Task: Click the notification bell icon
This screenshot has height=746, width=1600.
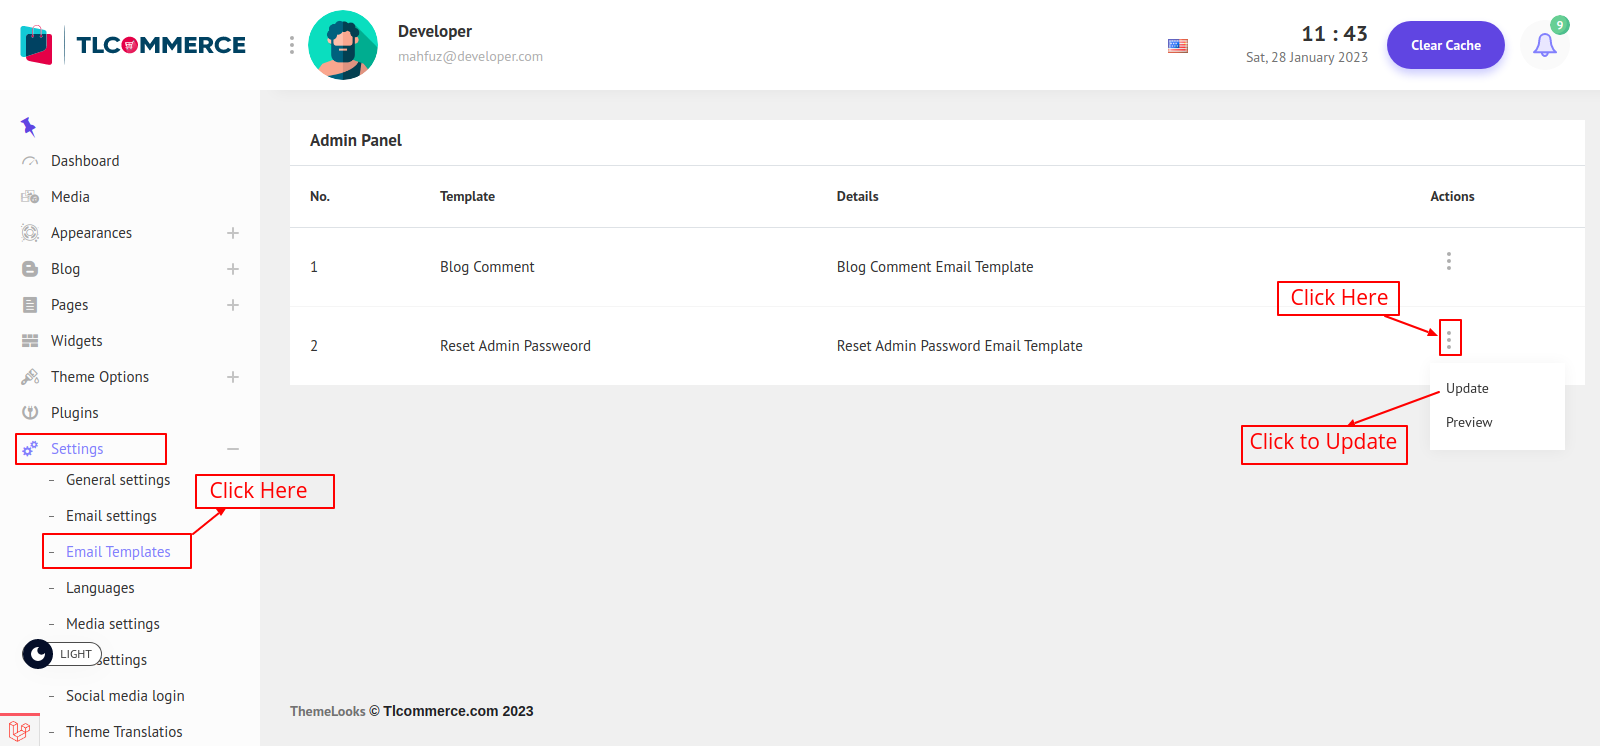Action: click(1544, 45)
